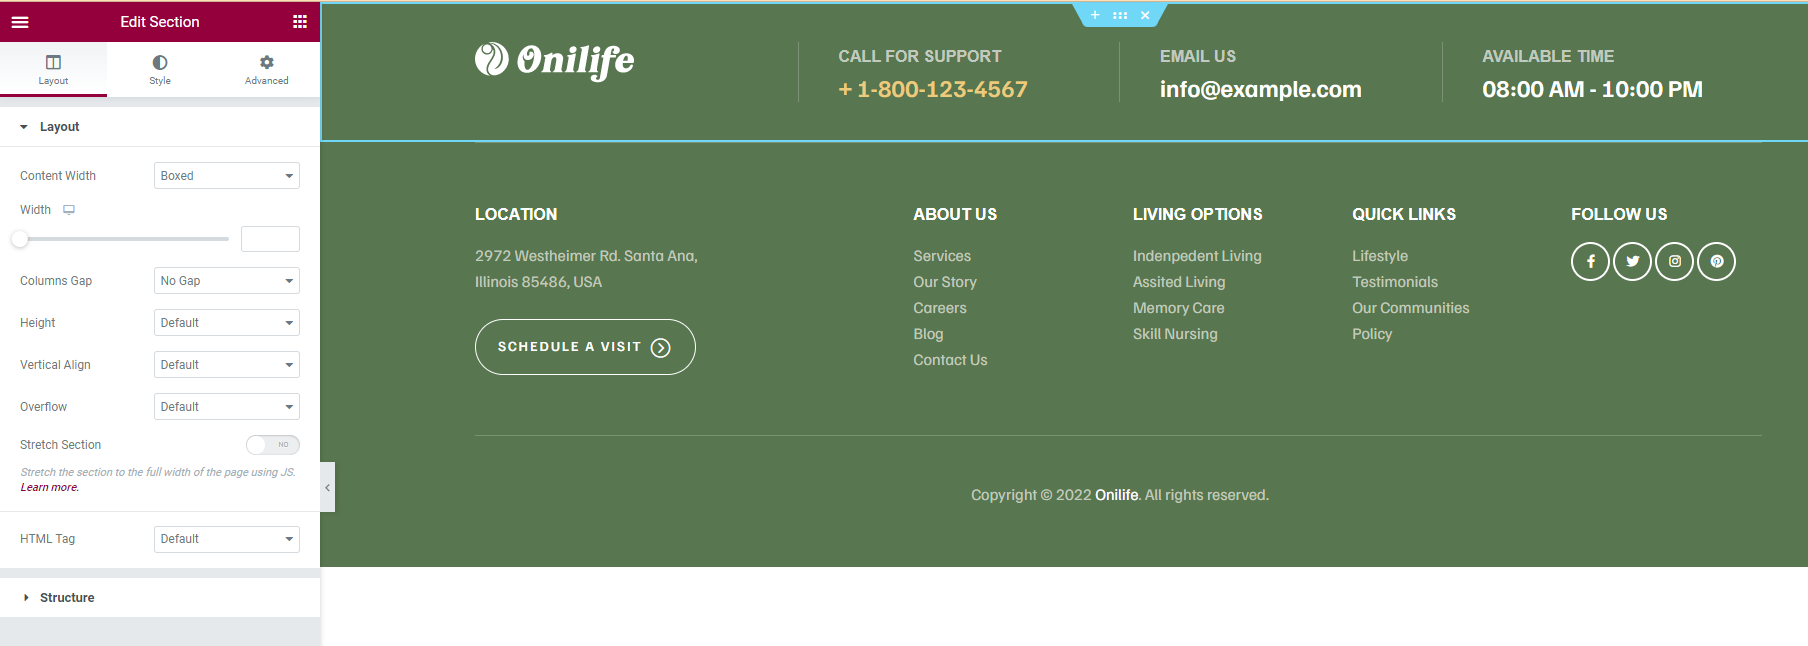Open the Columns Gap dropdown
This screenshot has width=1808, height=646.
227,281
